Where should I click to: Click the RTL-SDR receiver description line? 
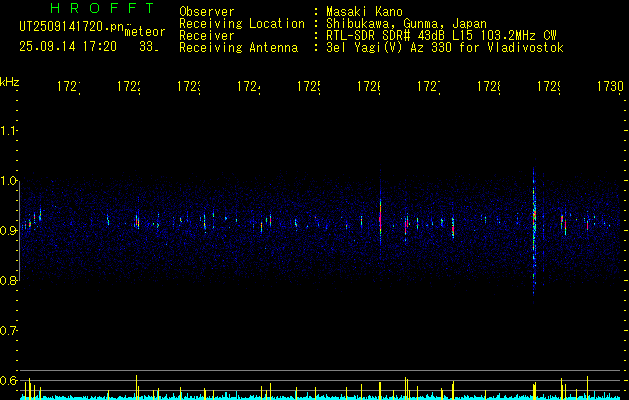click(441, 36)
